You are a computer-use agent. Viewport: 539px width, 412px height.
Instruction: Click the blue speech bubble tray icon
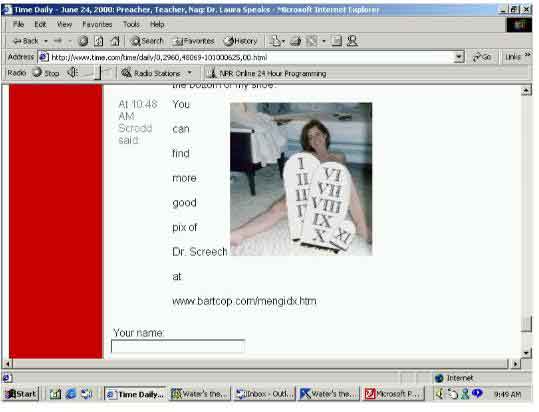(477, 393)
